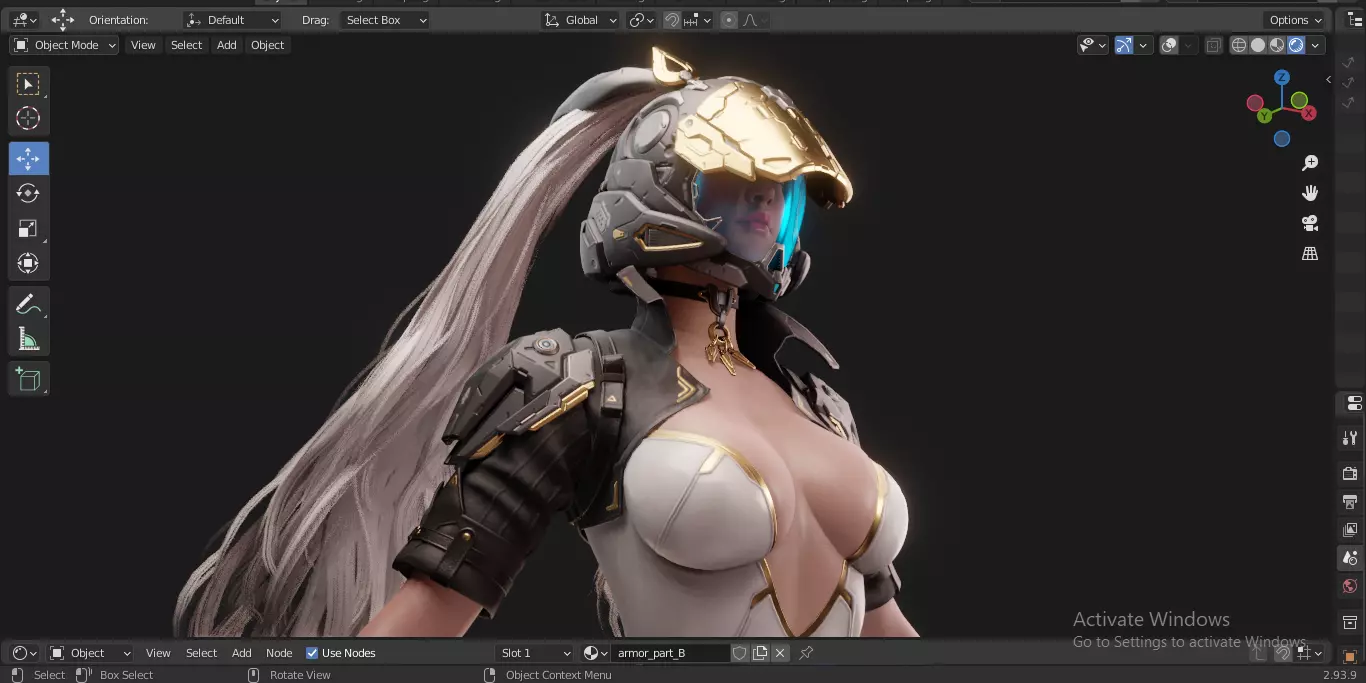Image resolution: width=1366 pixels, height=683 pixels.
Task: Toggle the camera view icon
Action: point(1310,223)
